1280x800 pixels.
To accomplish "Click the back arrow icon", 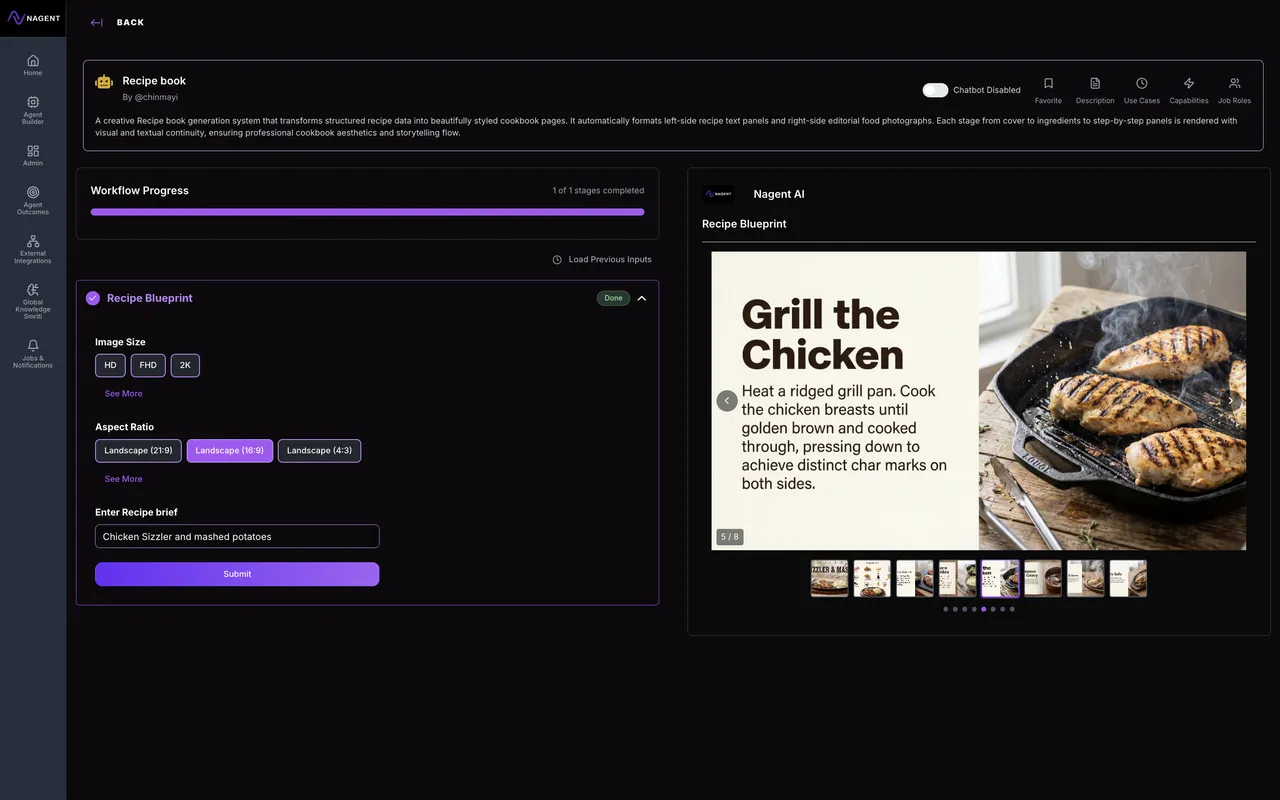I will (96, 23).
